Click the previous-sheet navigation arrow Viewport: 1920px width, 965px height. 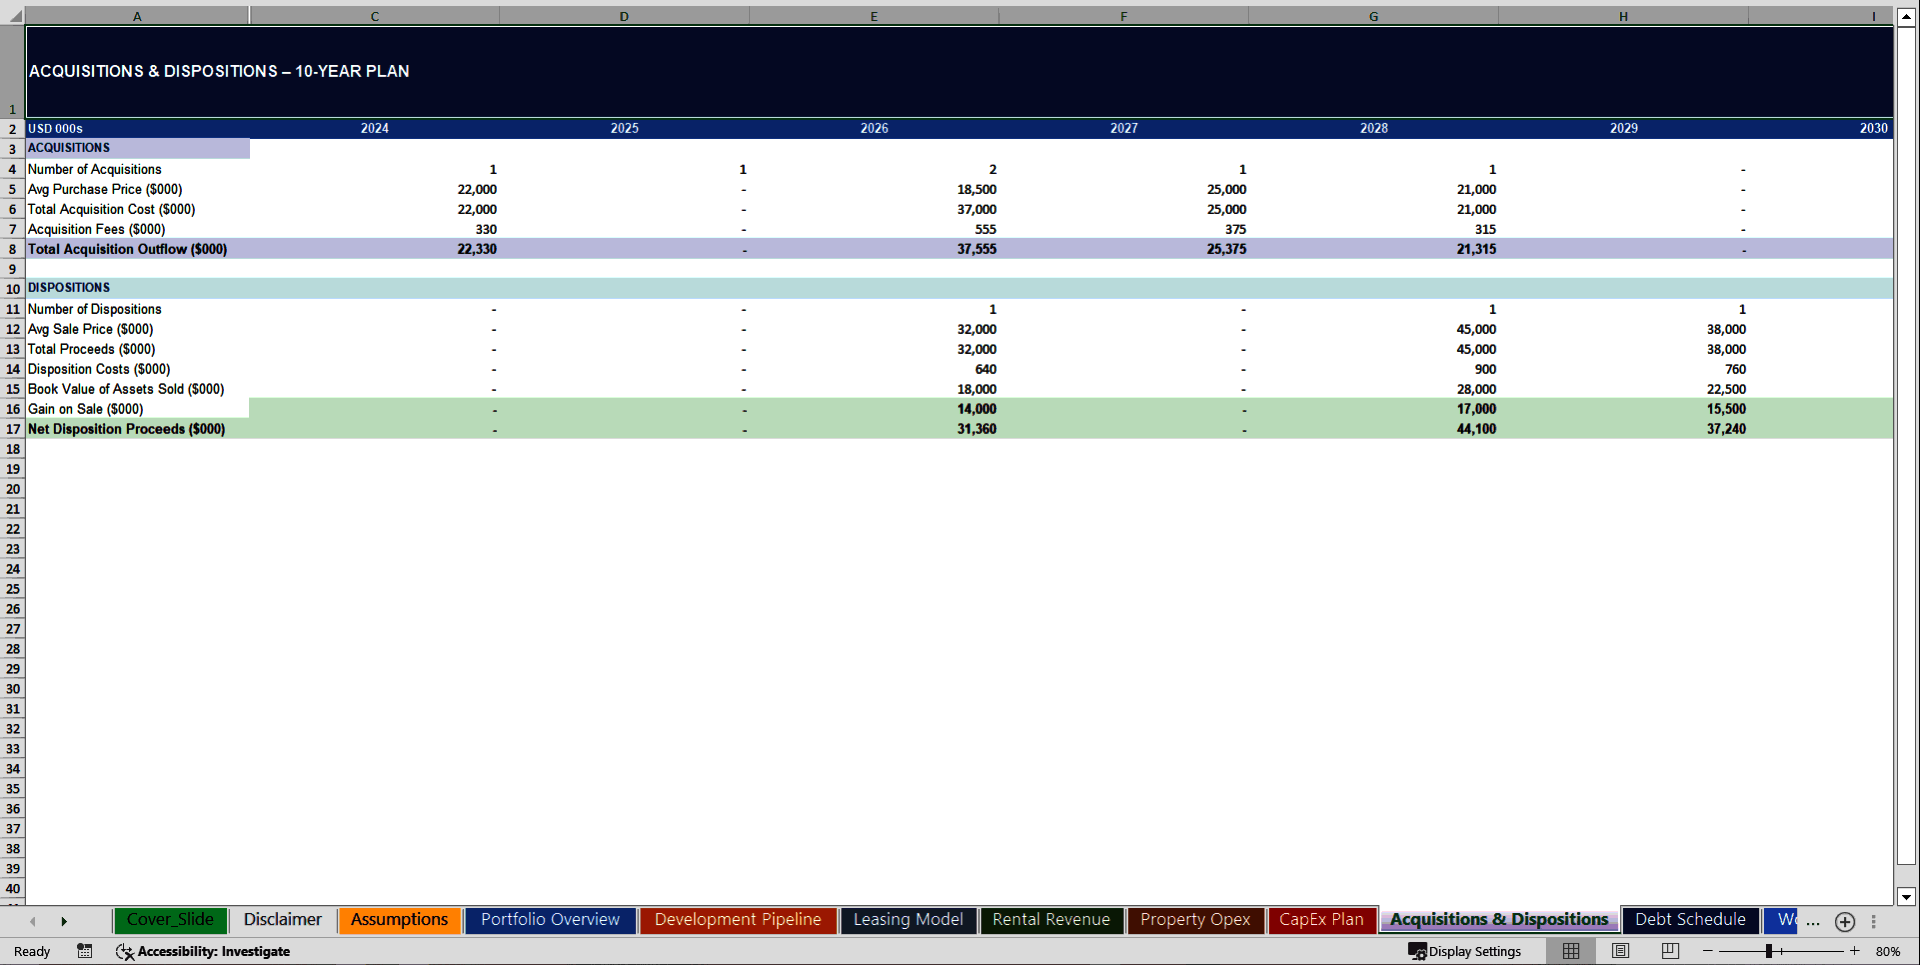[x=33, y=921]
